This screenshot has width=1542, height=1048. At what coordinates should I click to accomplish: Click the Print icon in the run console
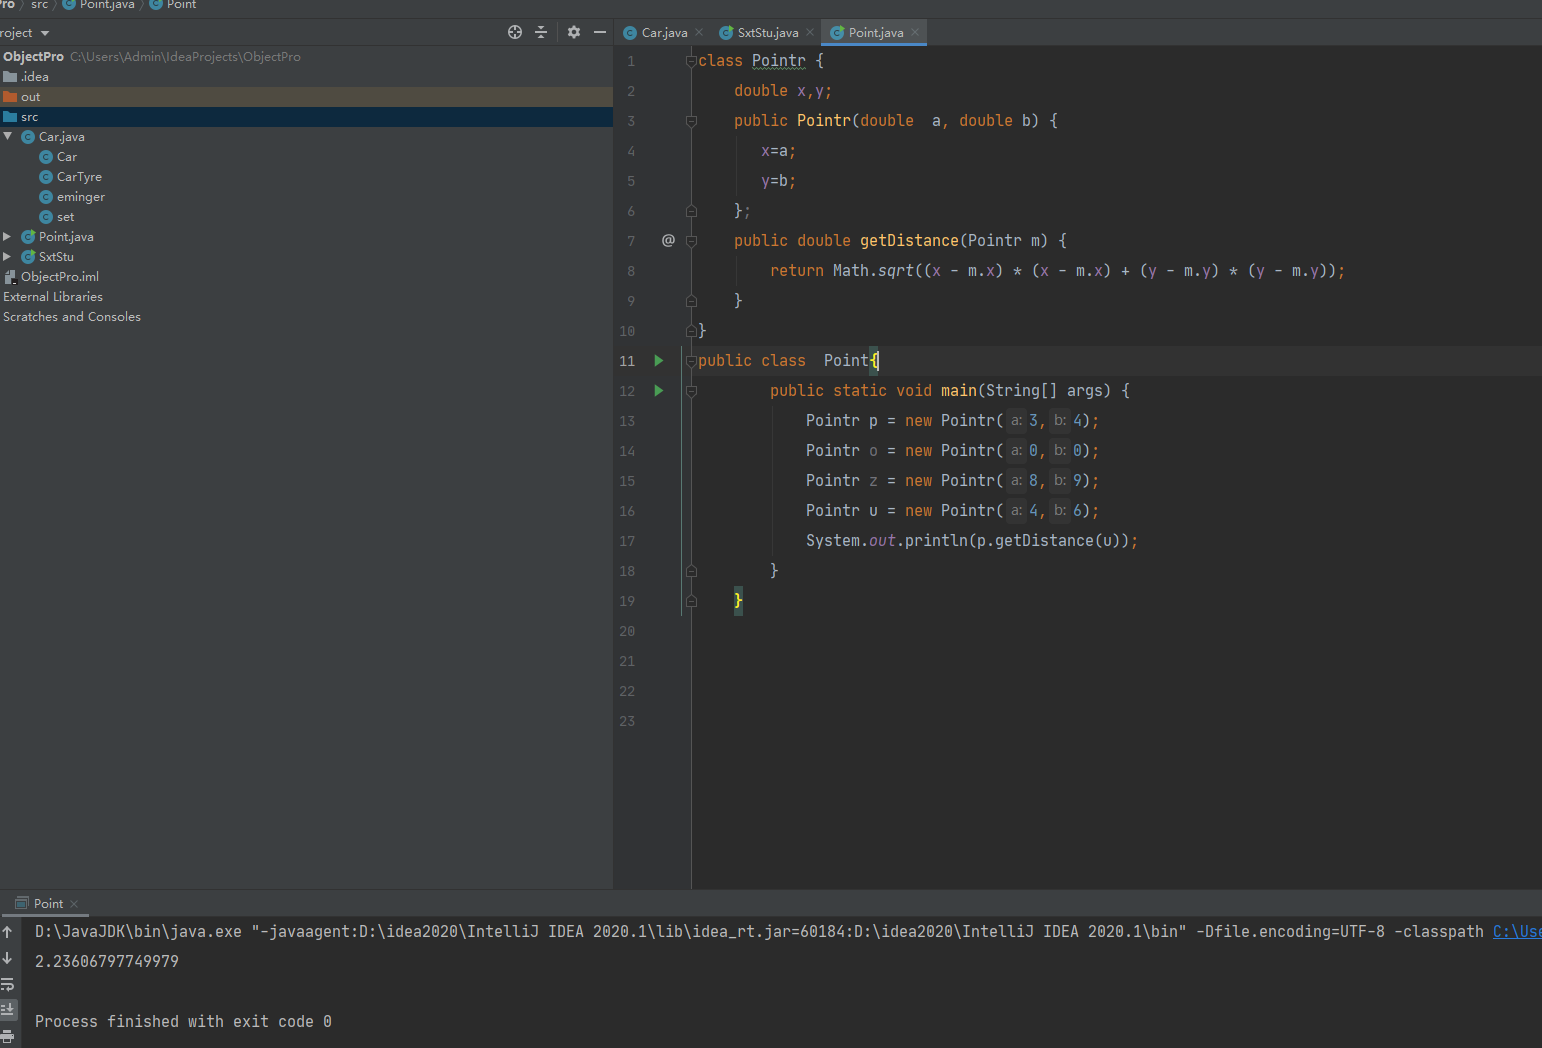pos(7,1037)
